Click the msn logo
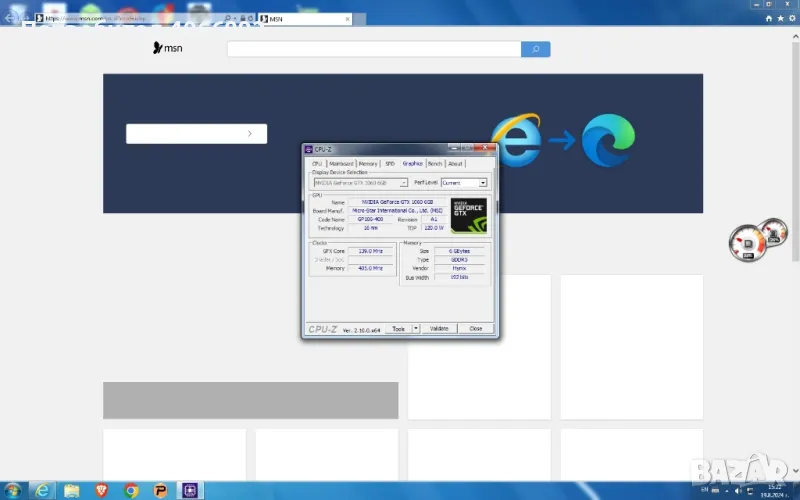The width and height of the screenshot is (800, 500). coord(167,48)
